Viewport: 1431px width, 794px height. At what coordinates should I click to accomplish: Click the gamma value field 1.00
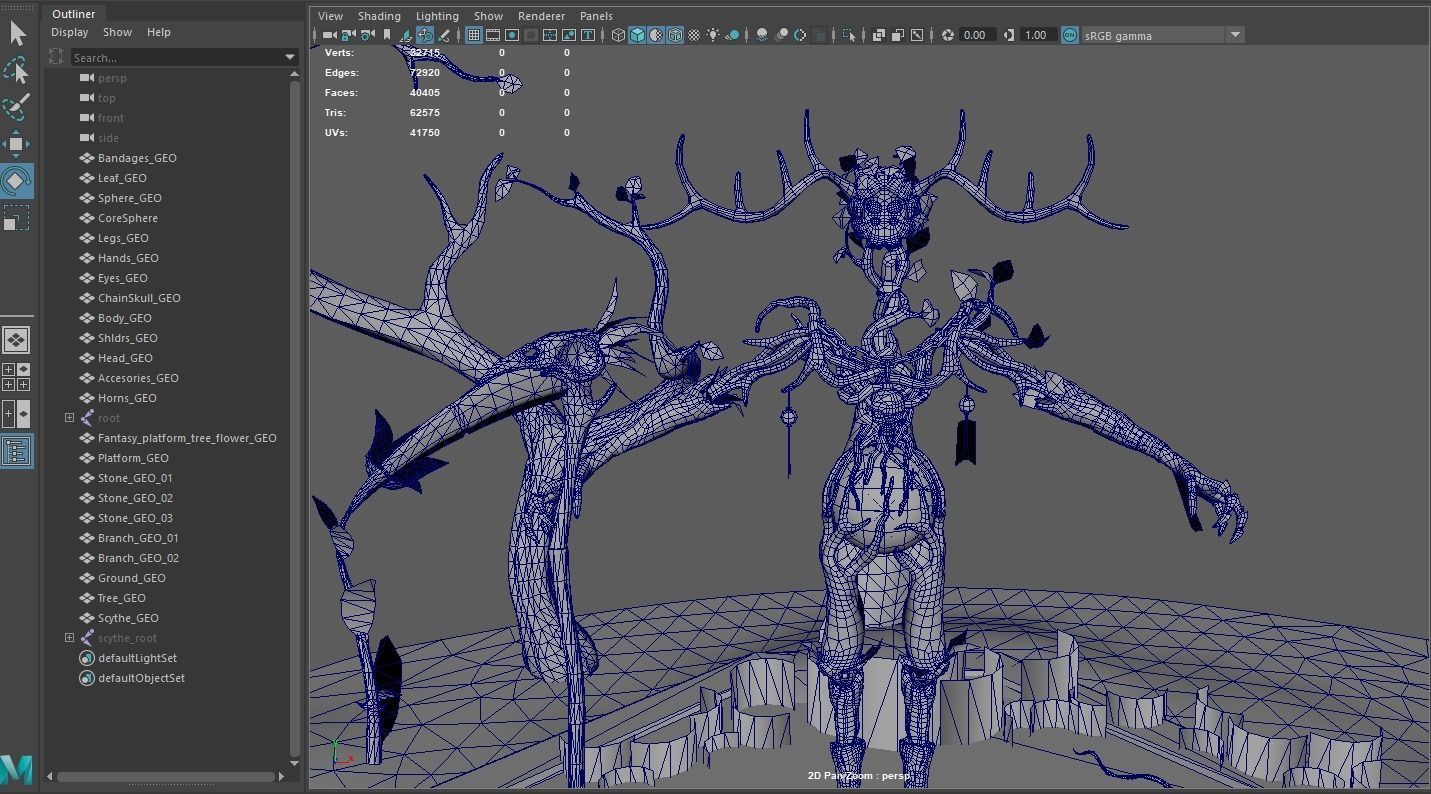click(x=1037, y=35)
